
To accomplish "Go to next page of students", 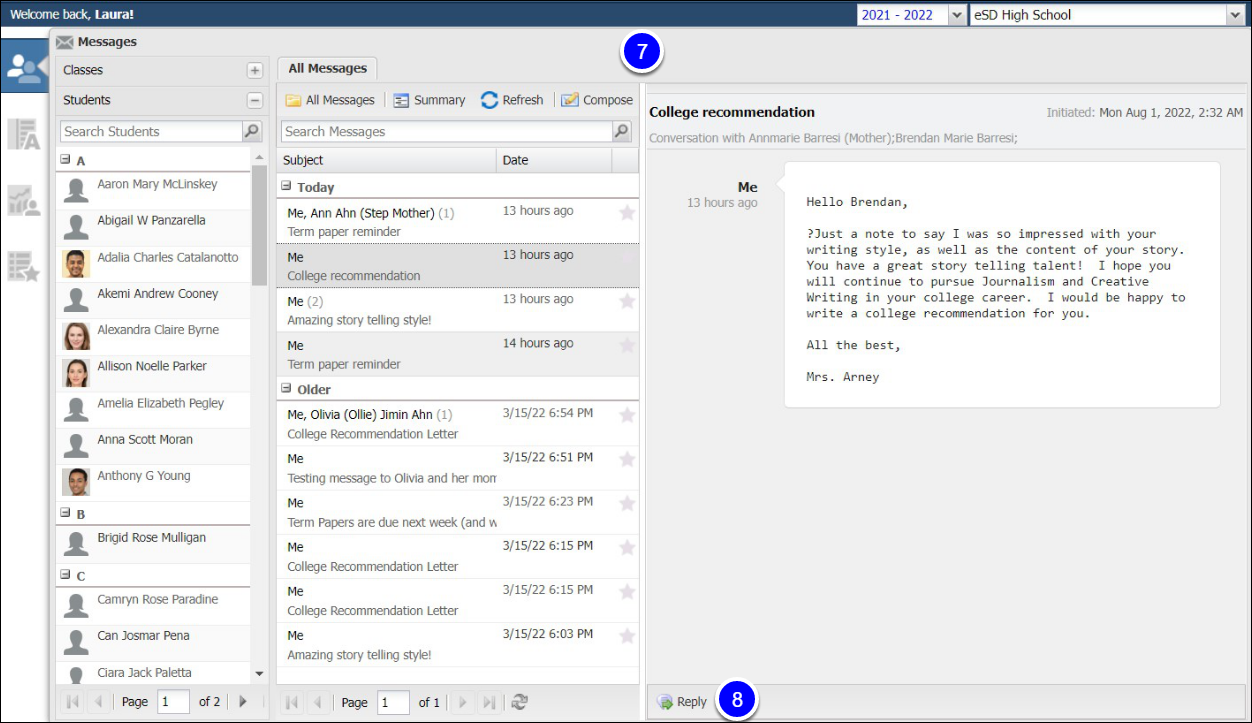I will pos(241,702).
